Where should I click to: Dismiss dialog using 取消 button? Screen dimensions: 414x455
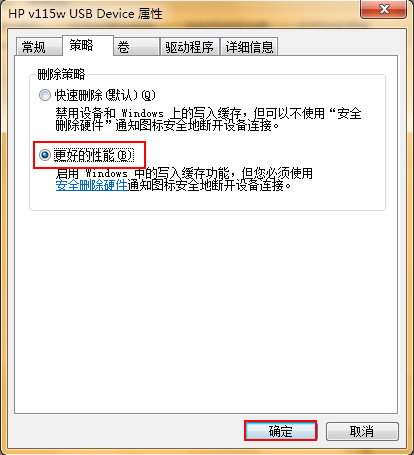(362, 431)
